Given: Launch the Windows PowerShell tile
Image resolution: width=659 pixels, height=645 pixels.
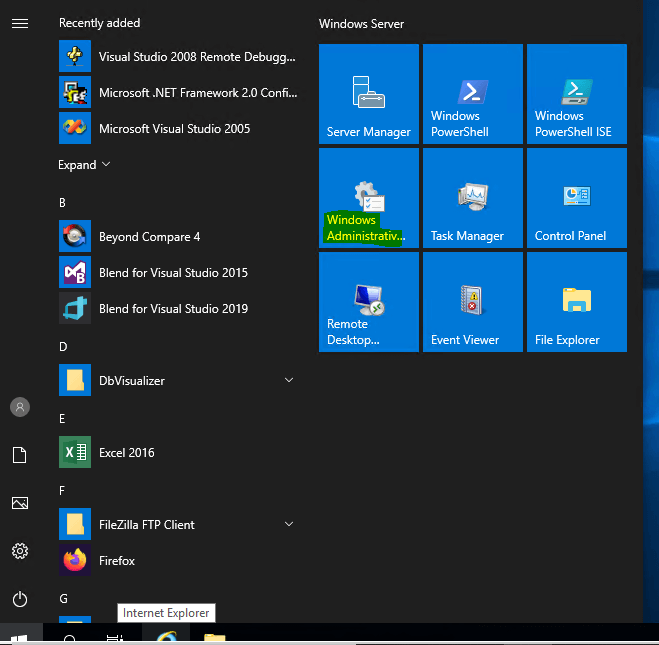Looking at the screenshot, I should (472, 94).
